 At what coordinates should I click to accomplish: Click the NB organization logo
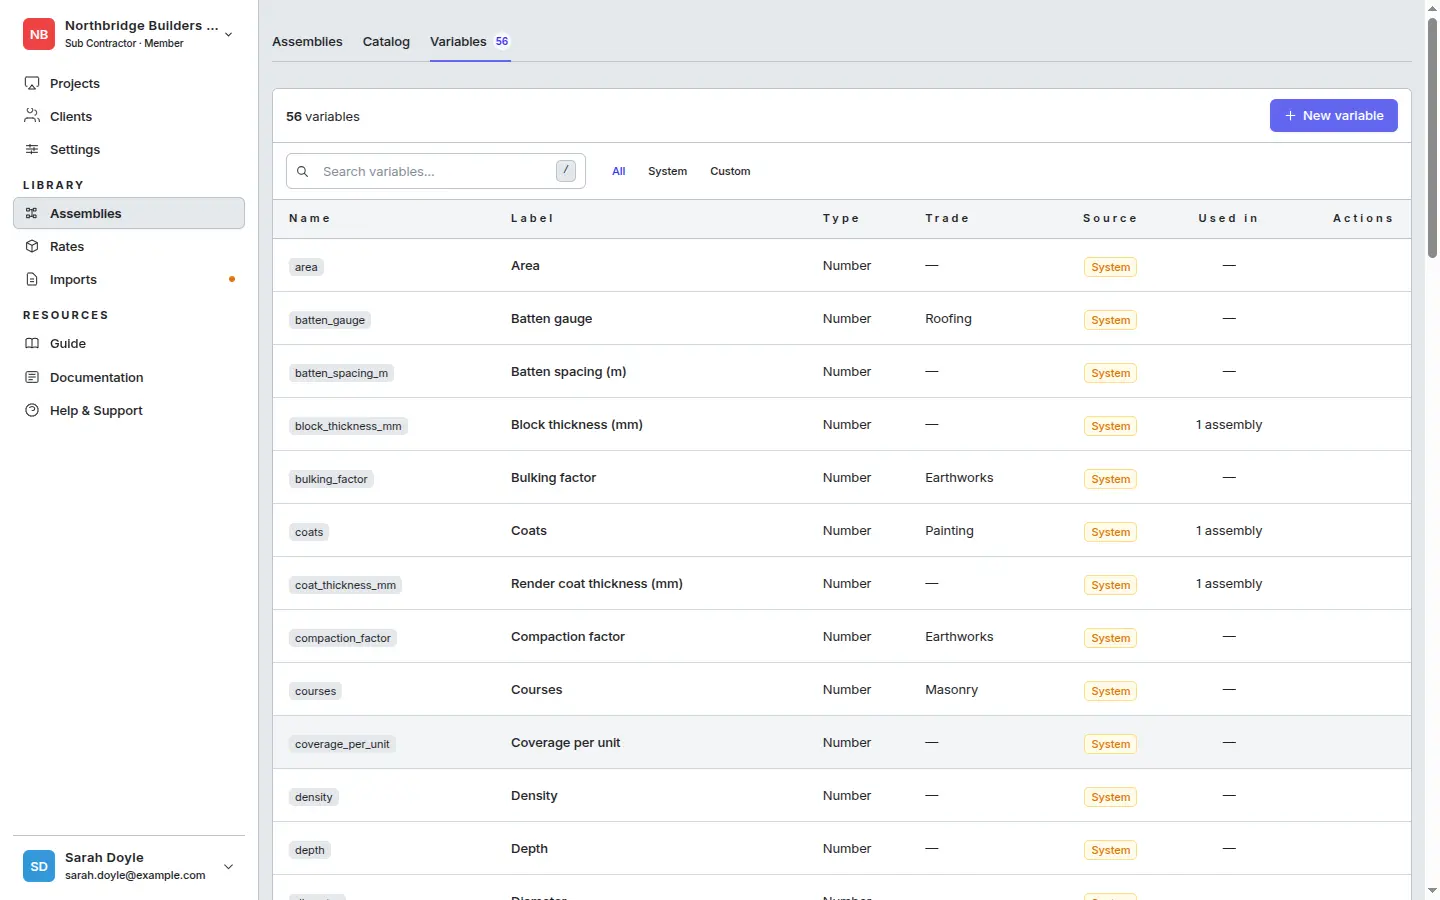(39, 34)
